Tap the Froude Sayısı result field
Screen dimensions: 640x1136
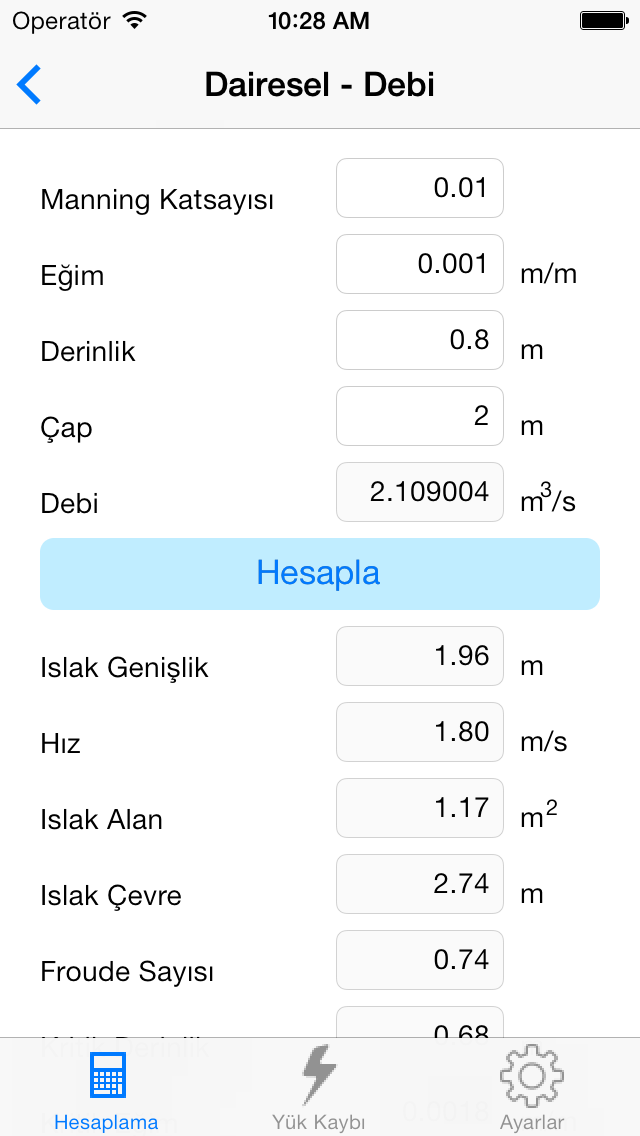click(420, 960)
